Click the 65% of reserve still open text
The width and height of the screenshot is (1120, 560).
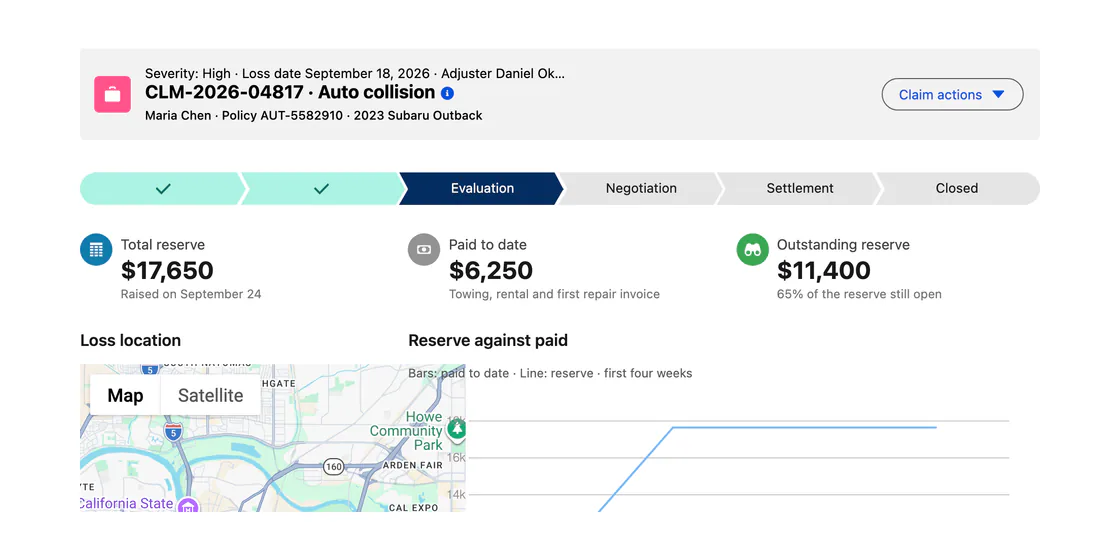(x=859, y=294)
